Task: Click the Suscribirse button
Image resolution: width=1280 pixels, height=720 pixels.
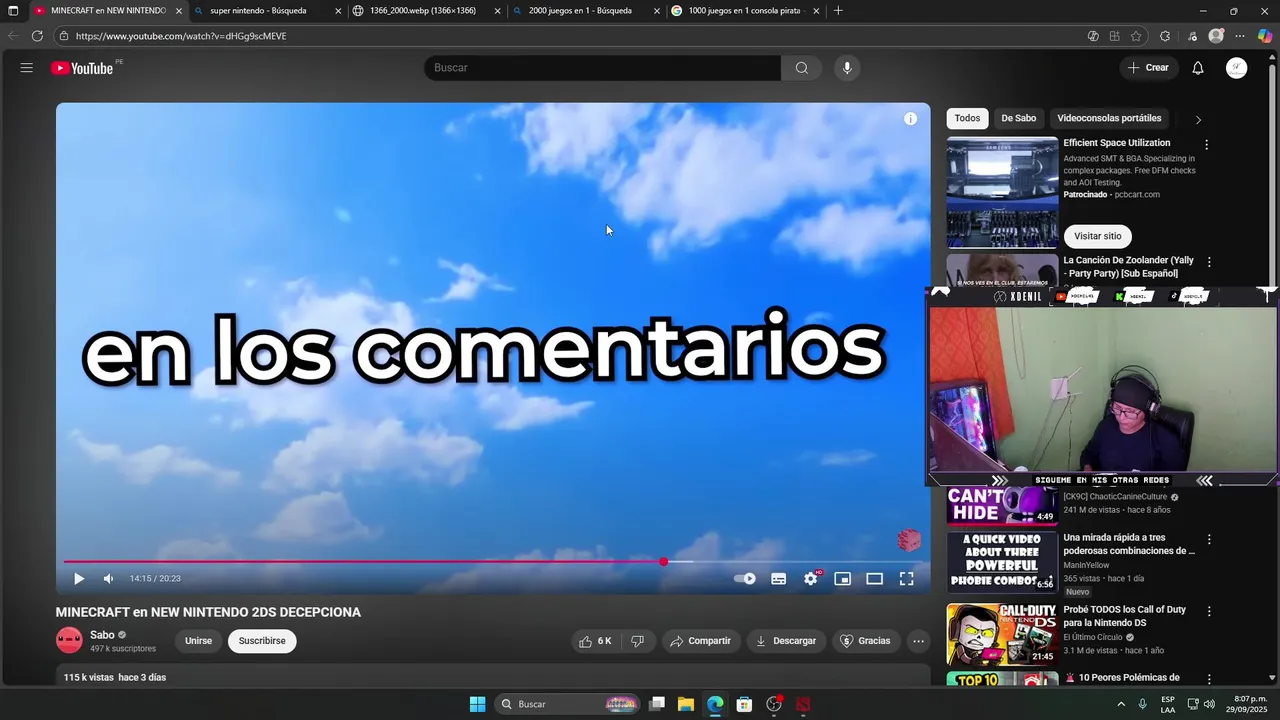Action: 262,641
